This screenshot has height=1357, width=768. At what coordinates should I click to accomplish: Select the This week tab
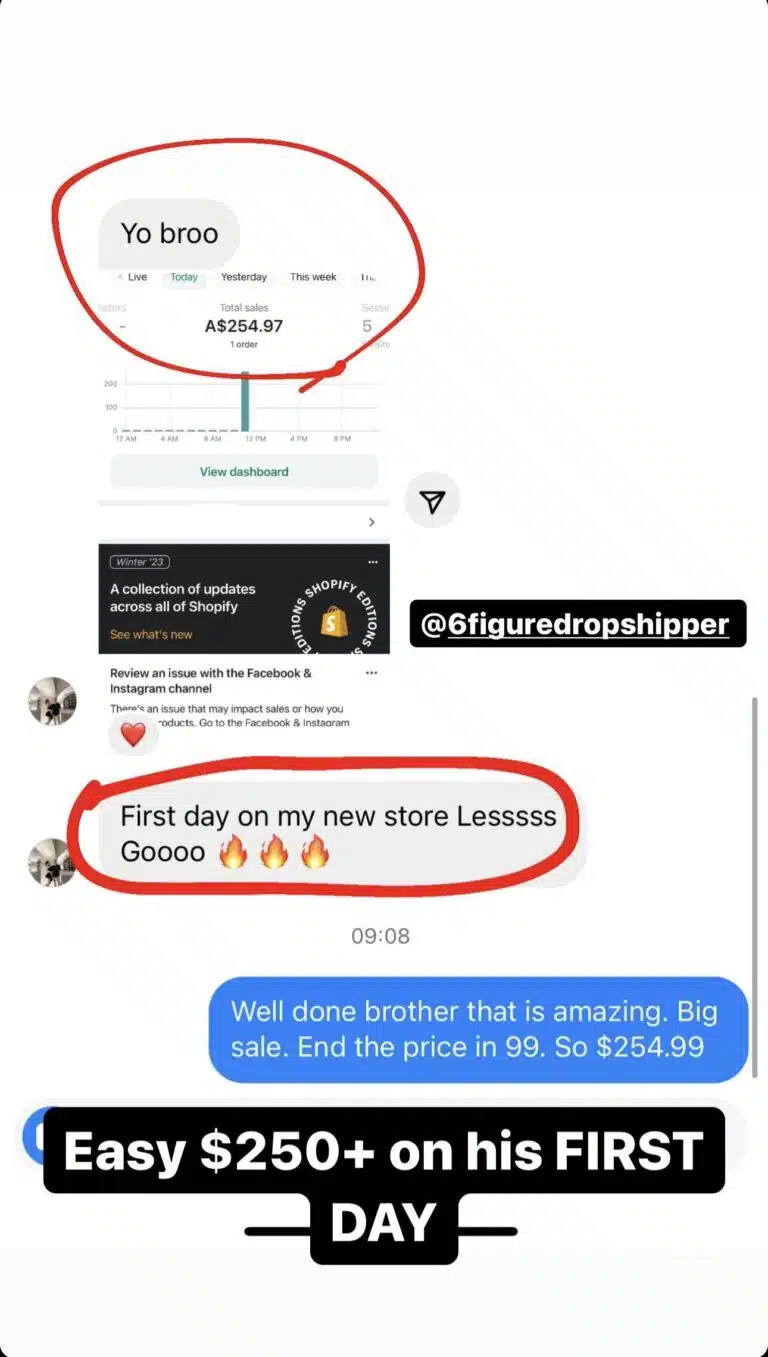tap(313, 277)
